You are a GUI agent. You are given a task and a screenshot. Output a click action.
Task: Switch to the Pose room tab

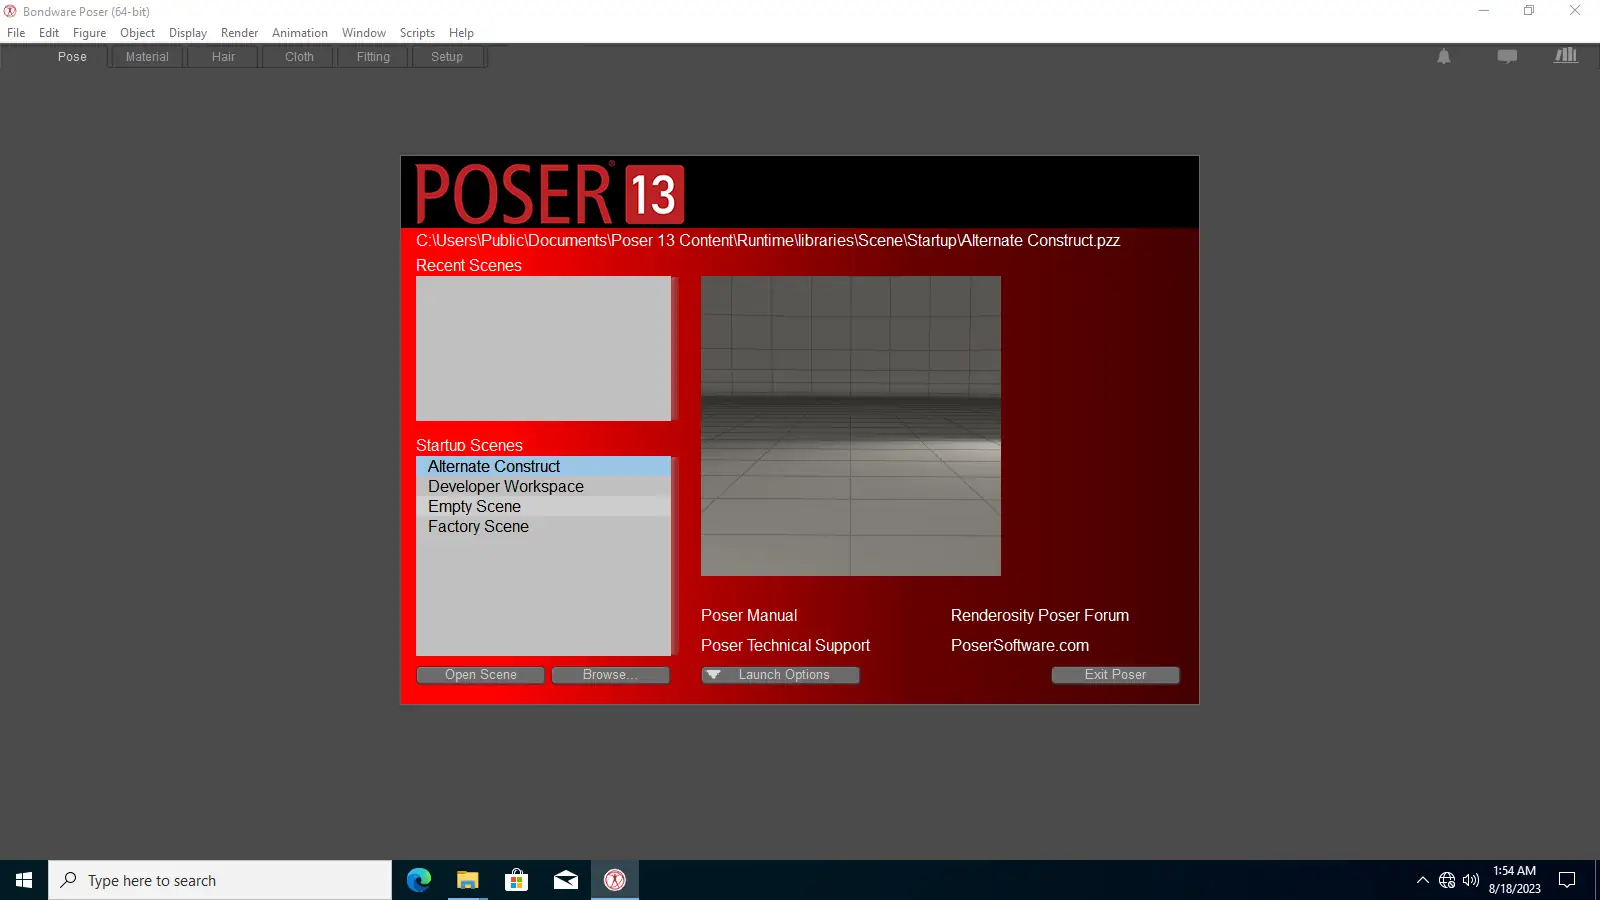[x=72, y=57]
